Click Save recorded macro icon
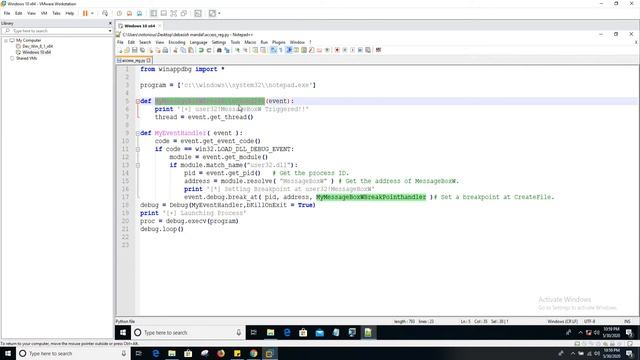The height and width of the screenshot is (360, 640). pyautogui.click(x=368, y=50)
